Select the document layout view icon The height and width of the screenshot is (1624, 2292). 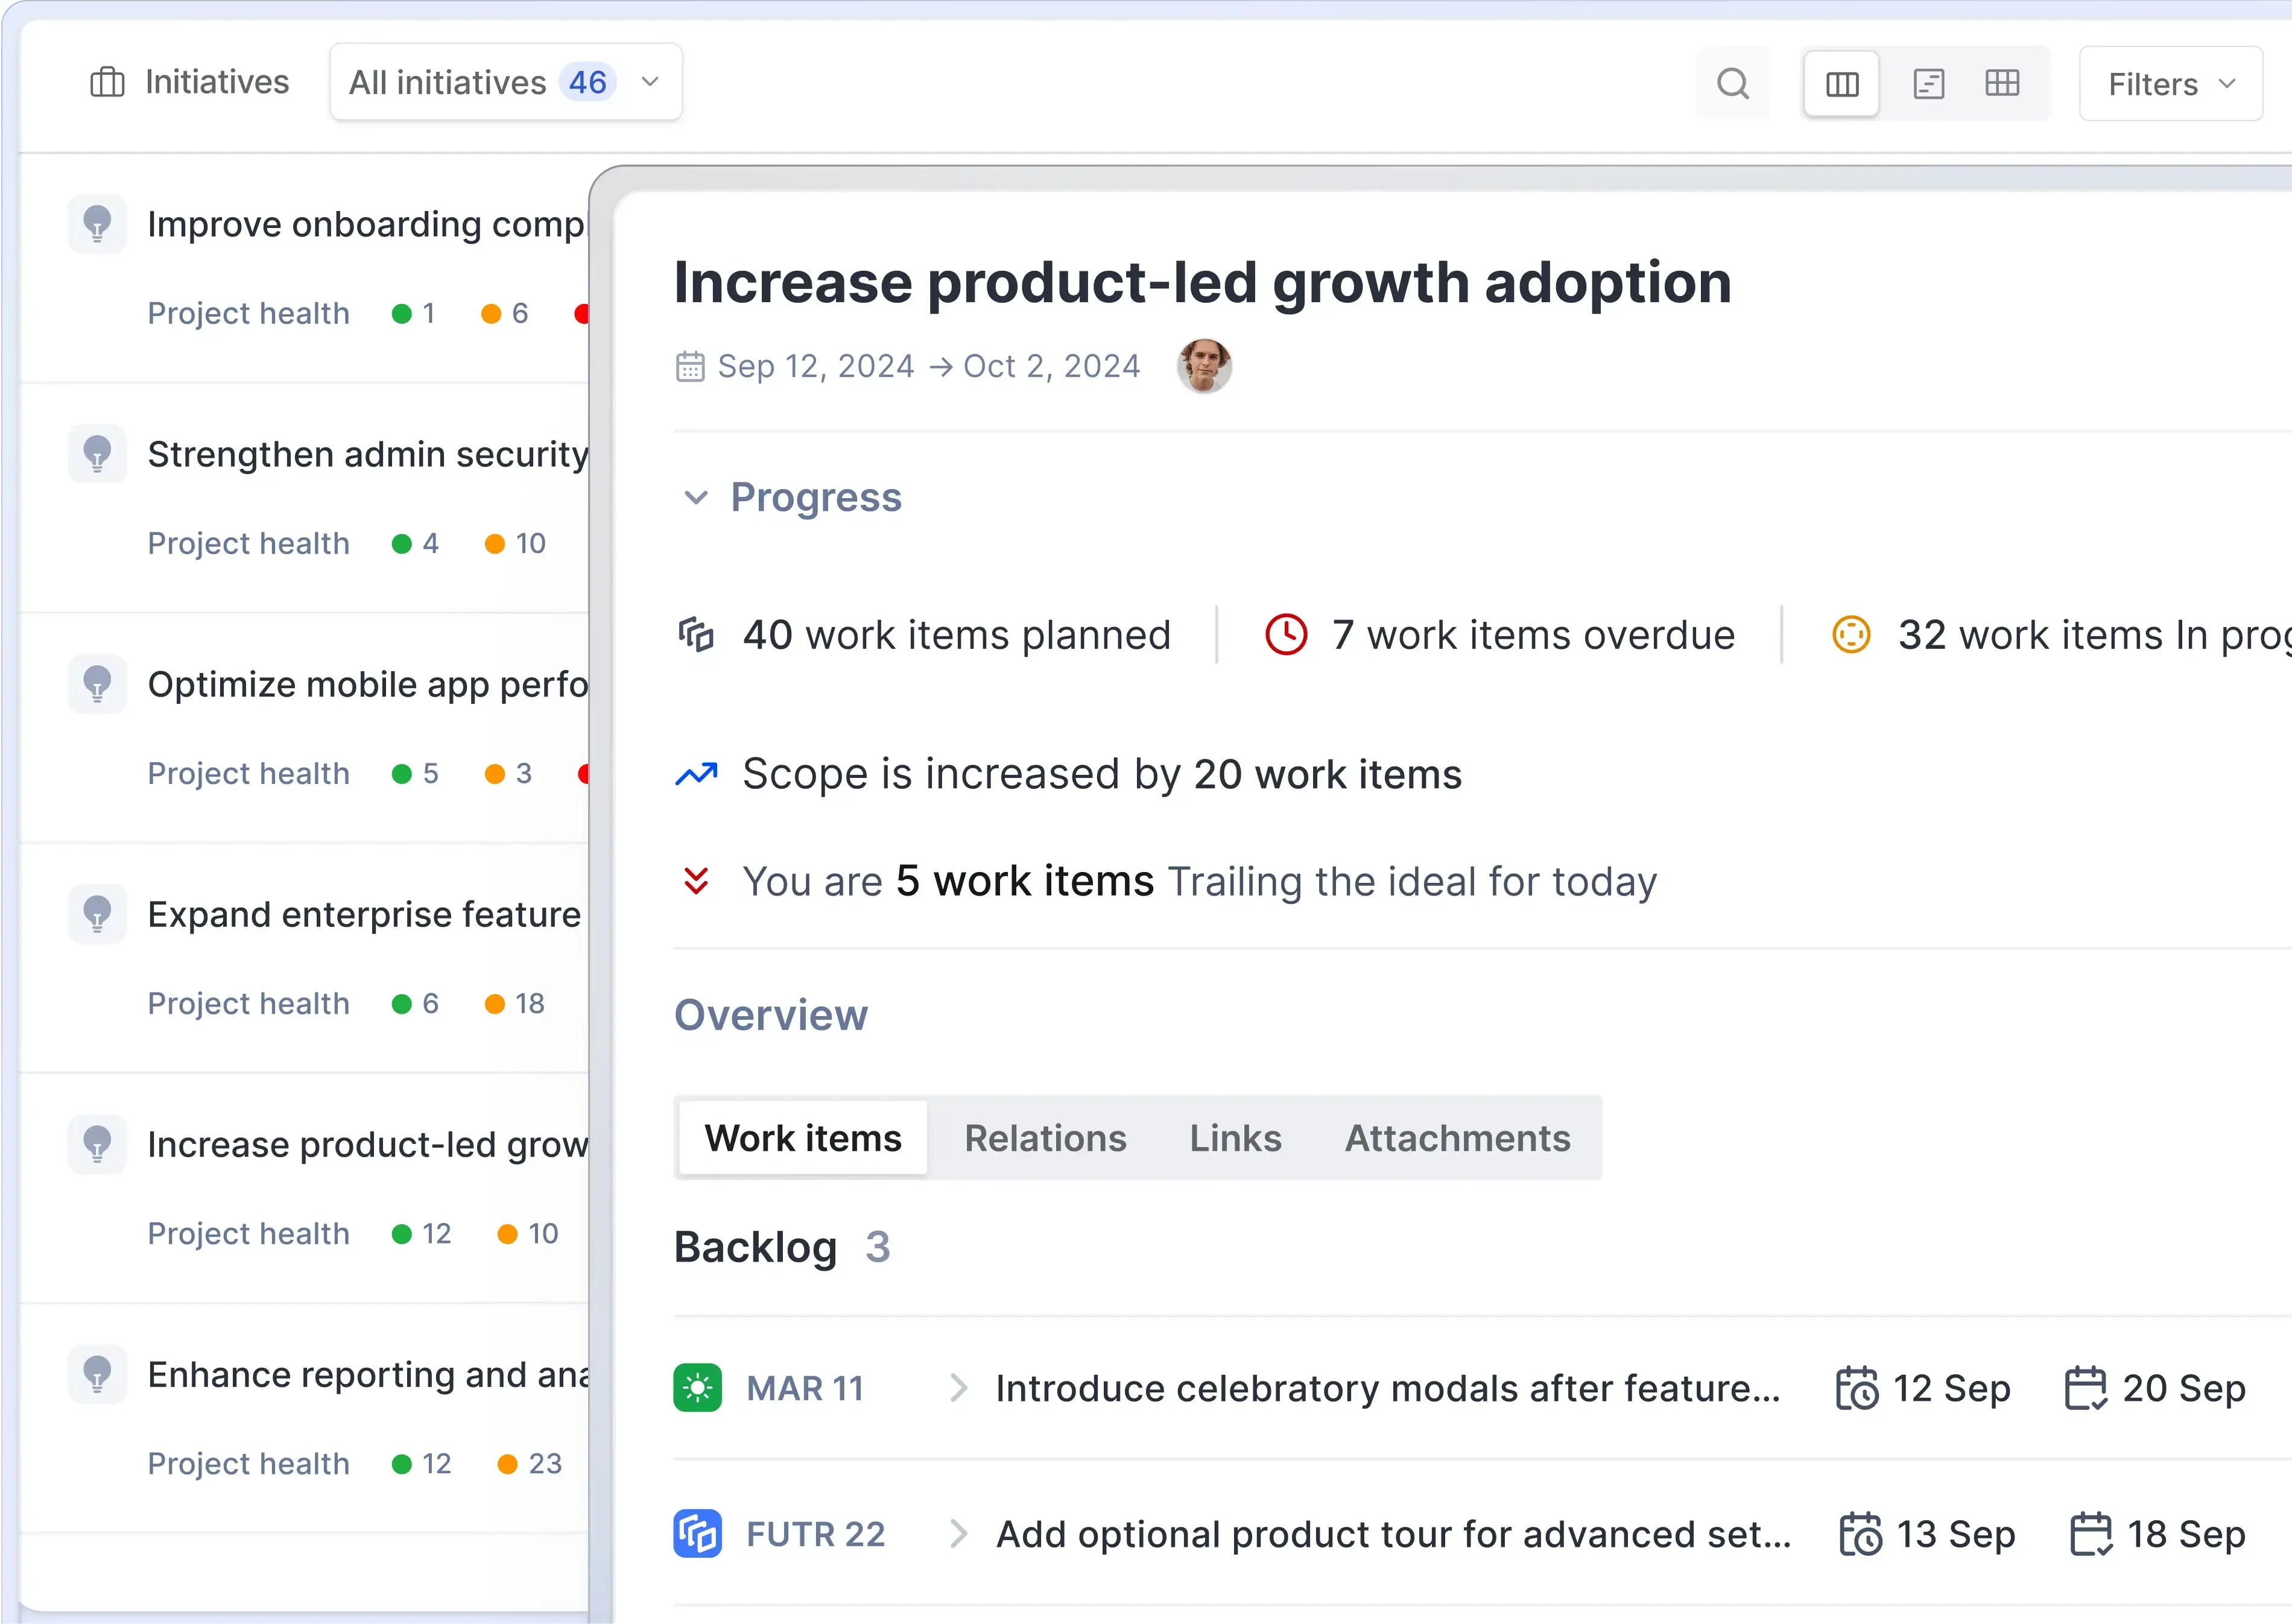tap(1929, 83)
